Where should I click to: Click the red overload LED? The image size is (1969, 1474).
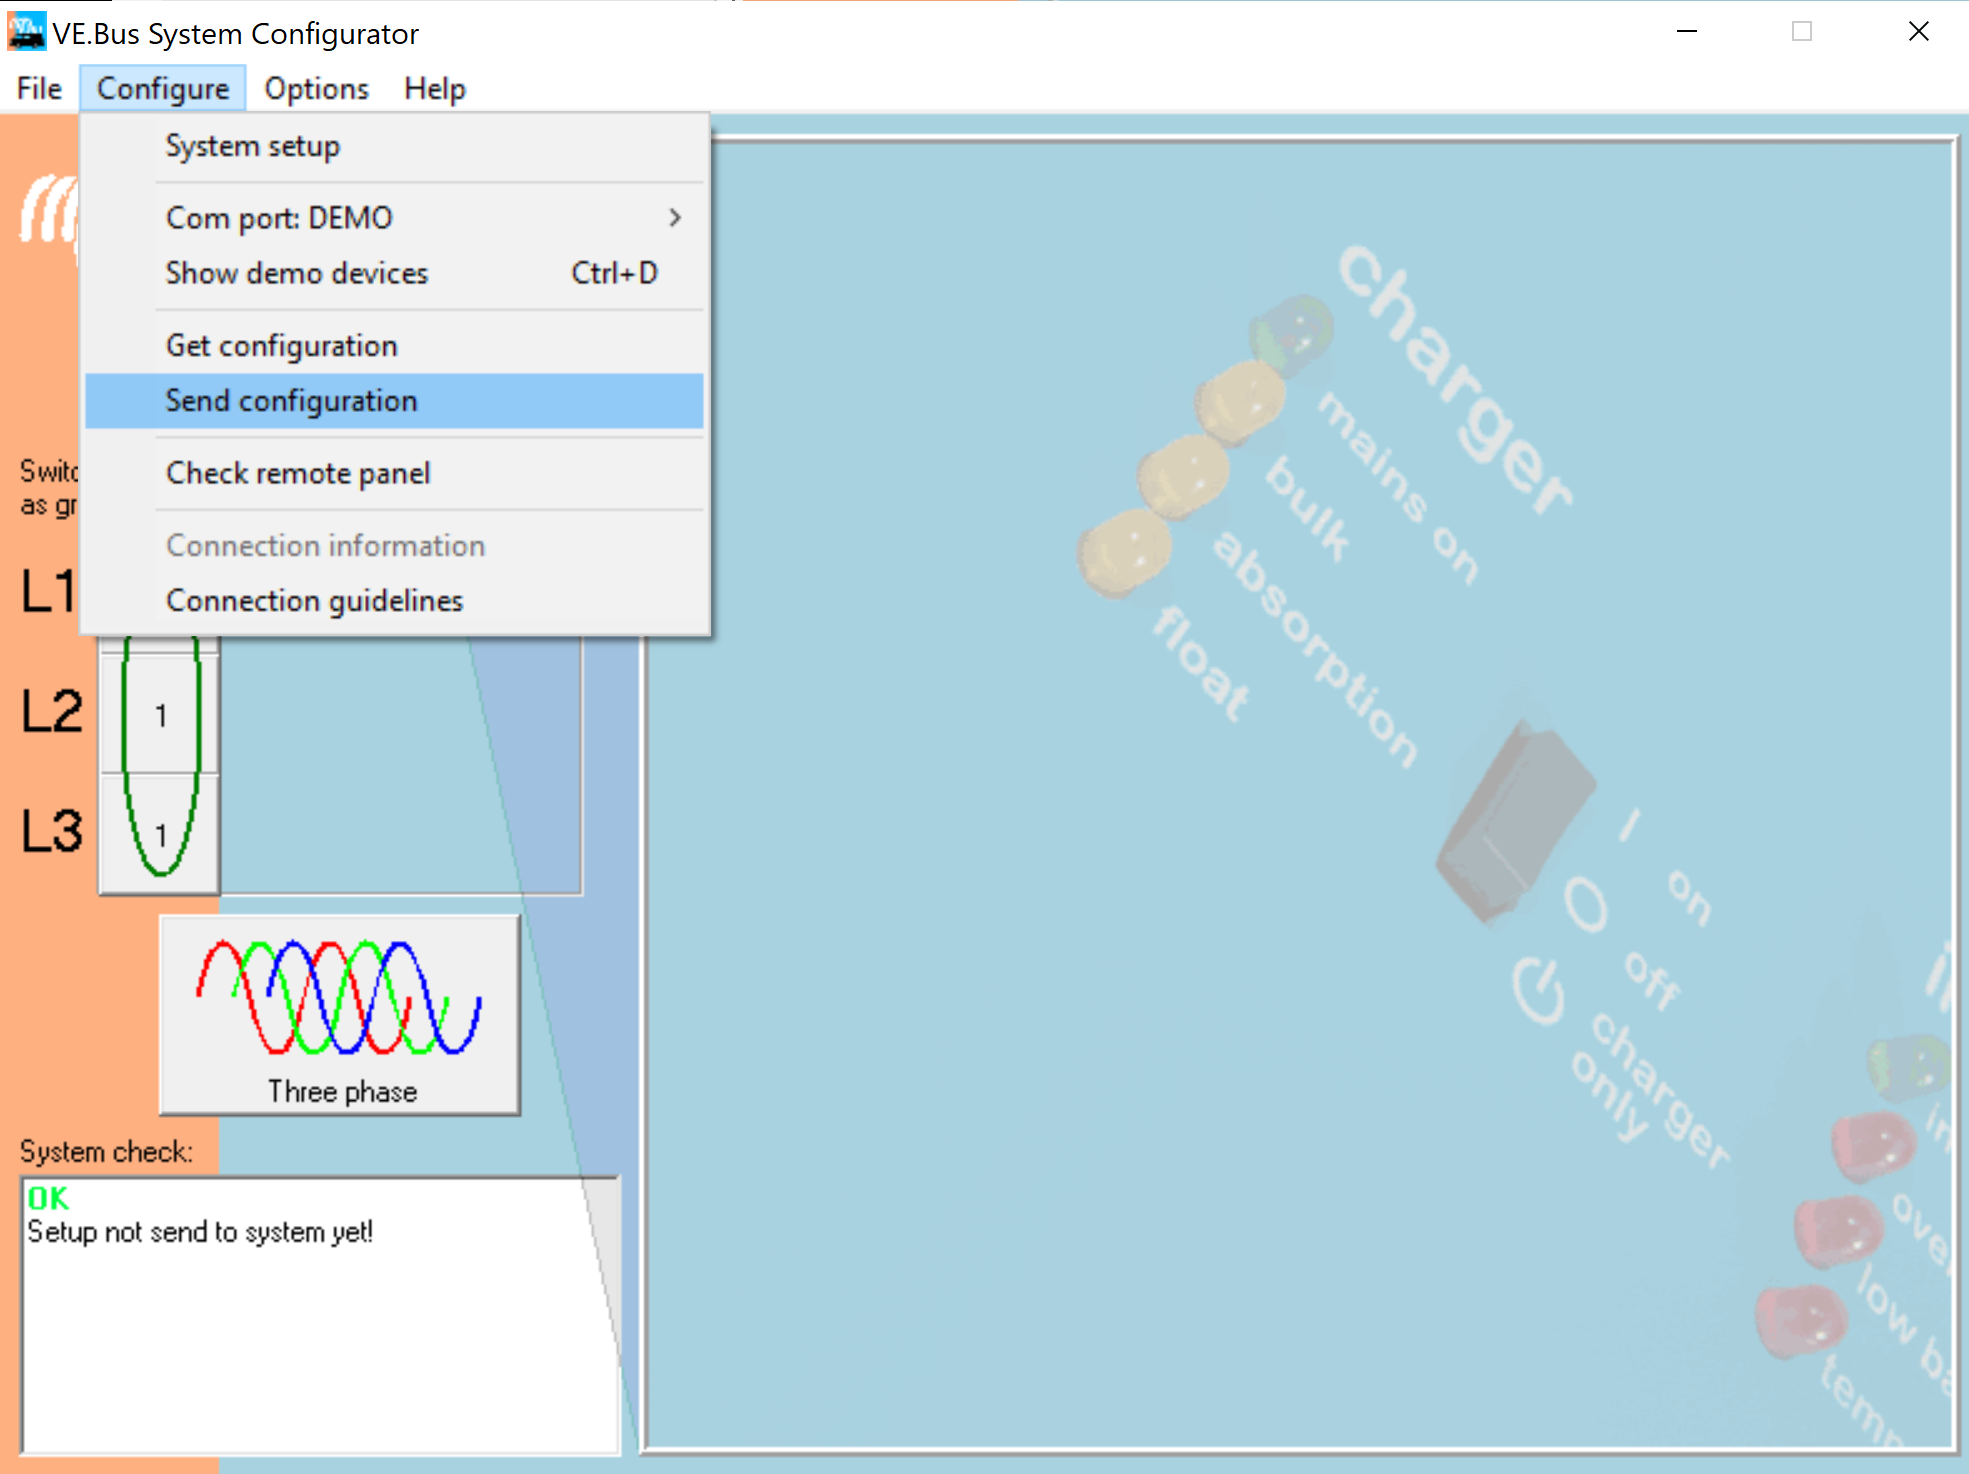point(1873,1143)
